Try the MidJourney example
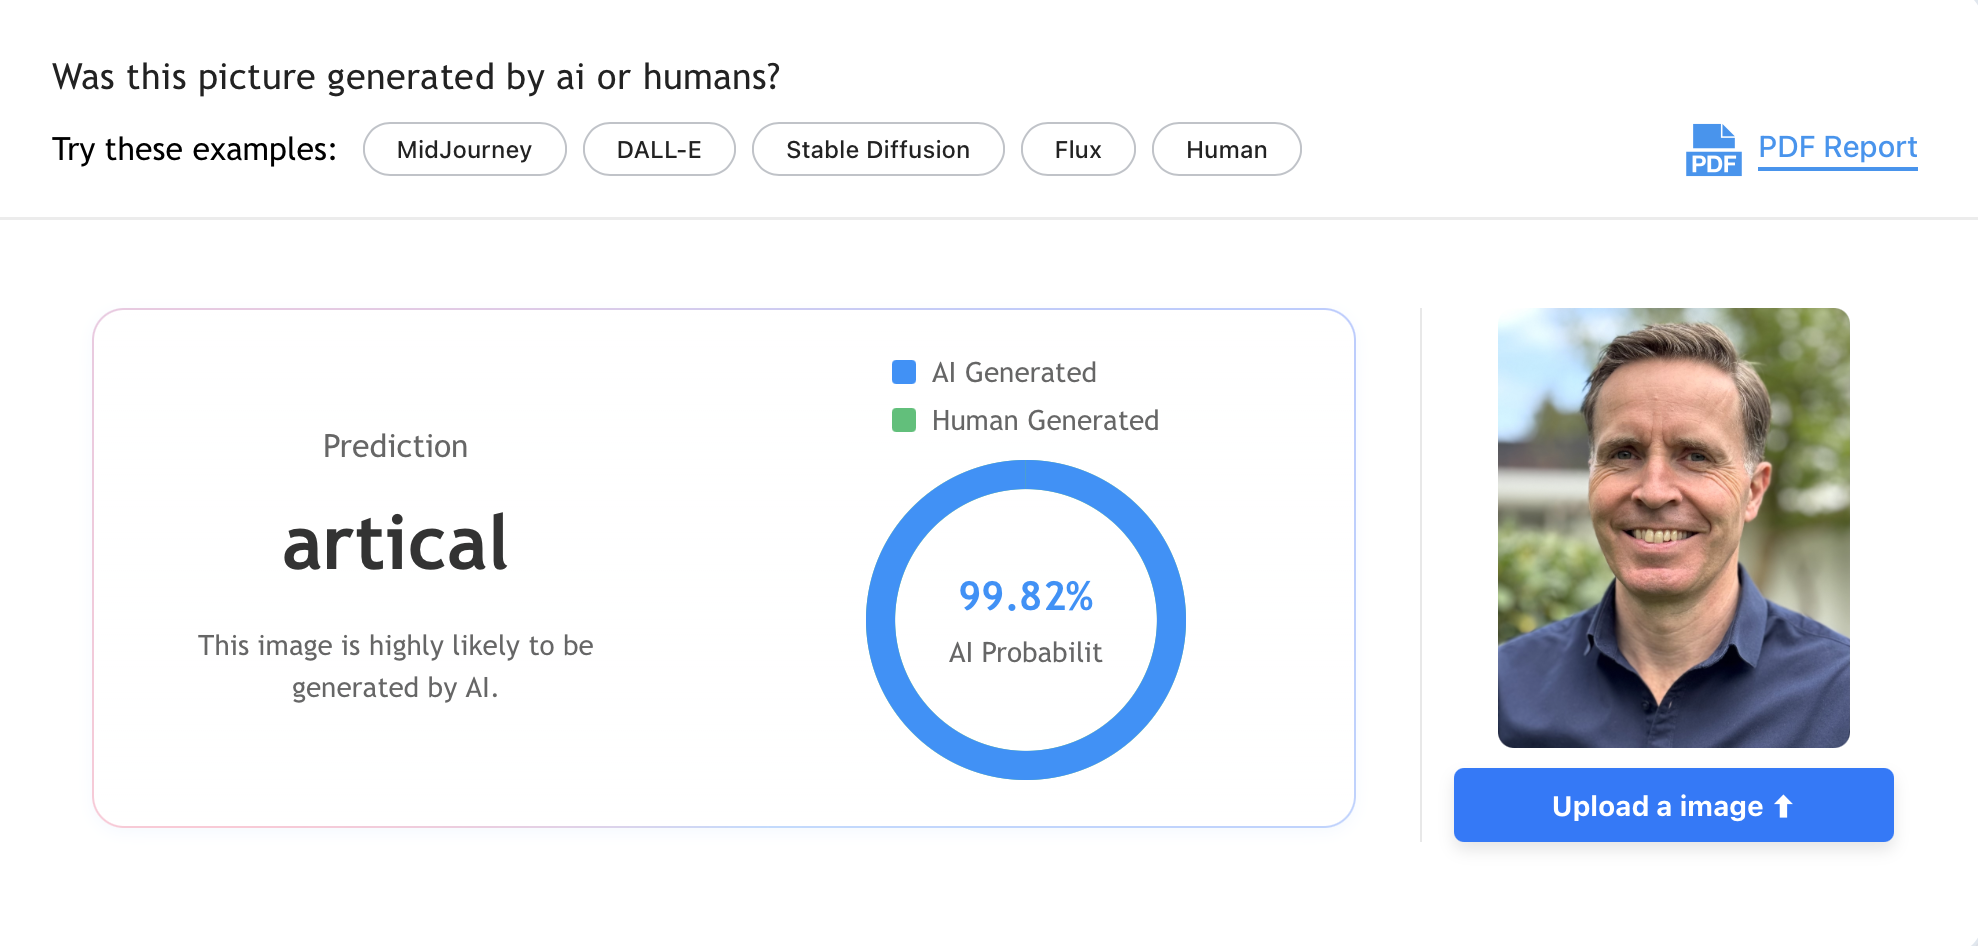Viewport: 1978px width, 946px height. tap(465, 149)
